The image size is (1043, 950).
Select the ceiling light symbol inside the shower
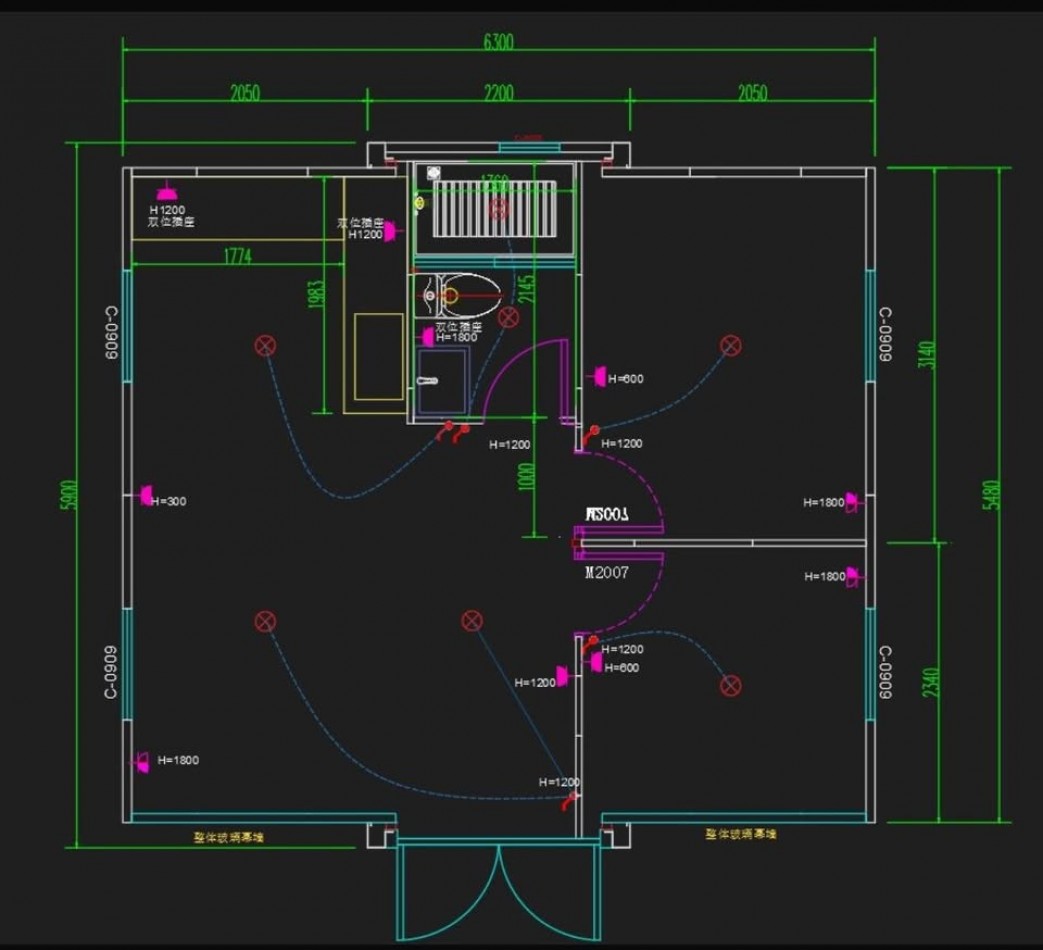(498, 208)
